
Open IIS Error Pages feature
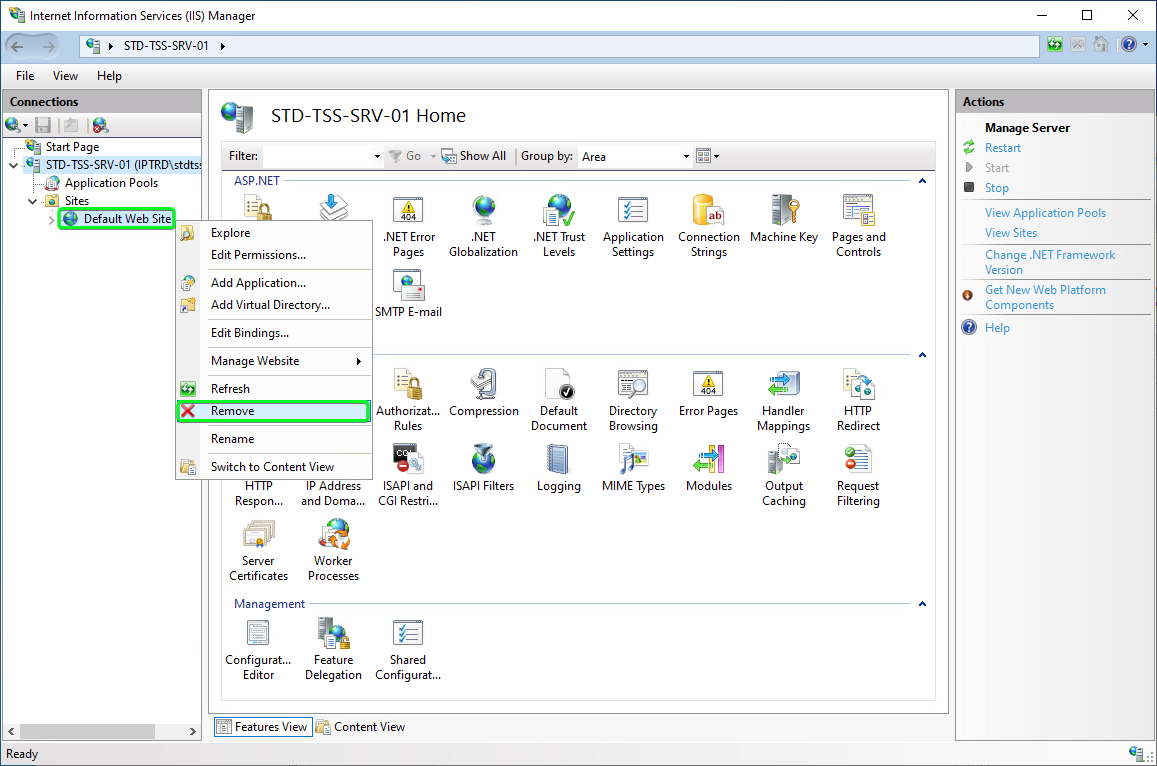(x=708, y=393)
